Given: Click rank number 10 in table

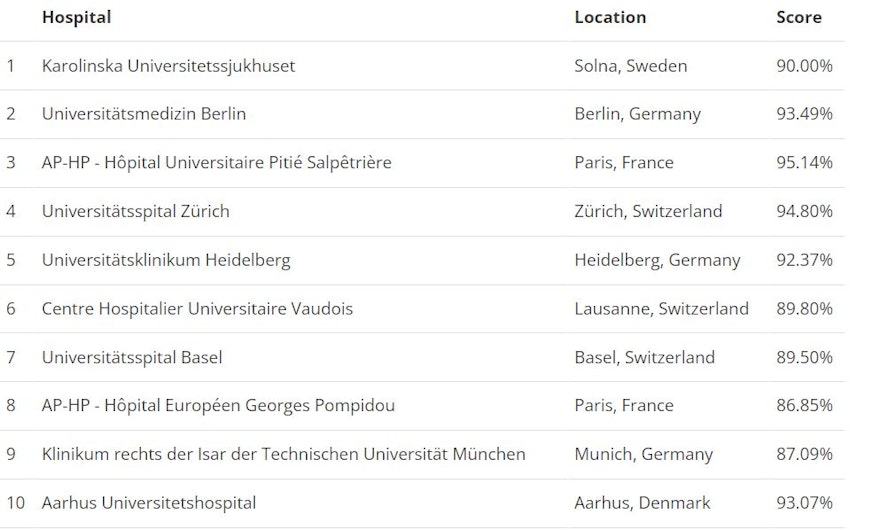Looking at the screenshot, I should pos(16,503).
